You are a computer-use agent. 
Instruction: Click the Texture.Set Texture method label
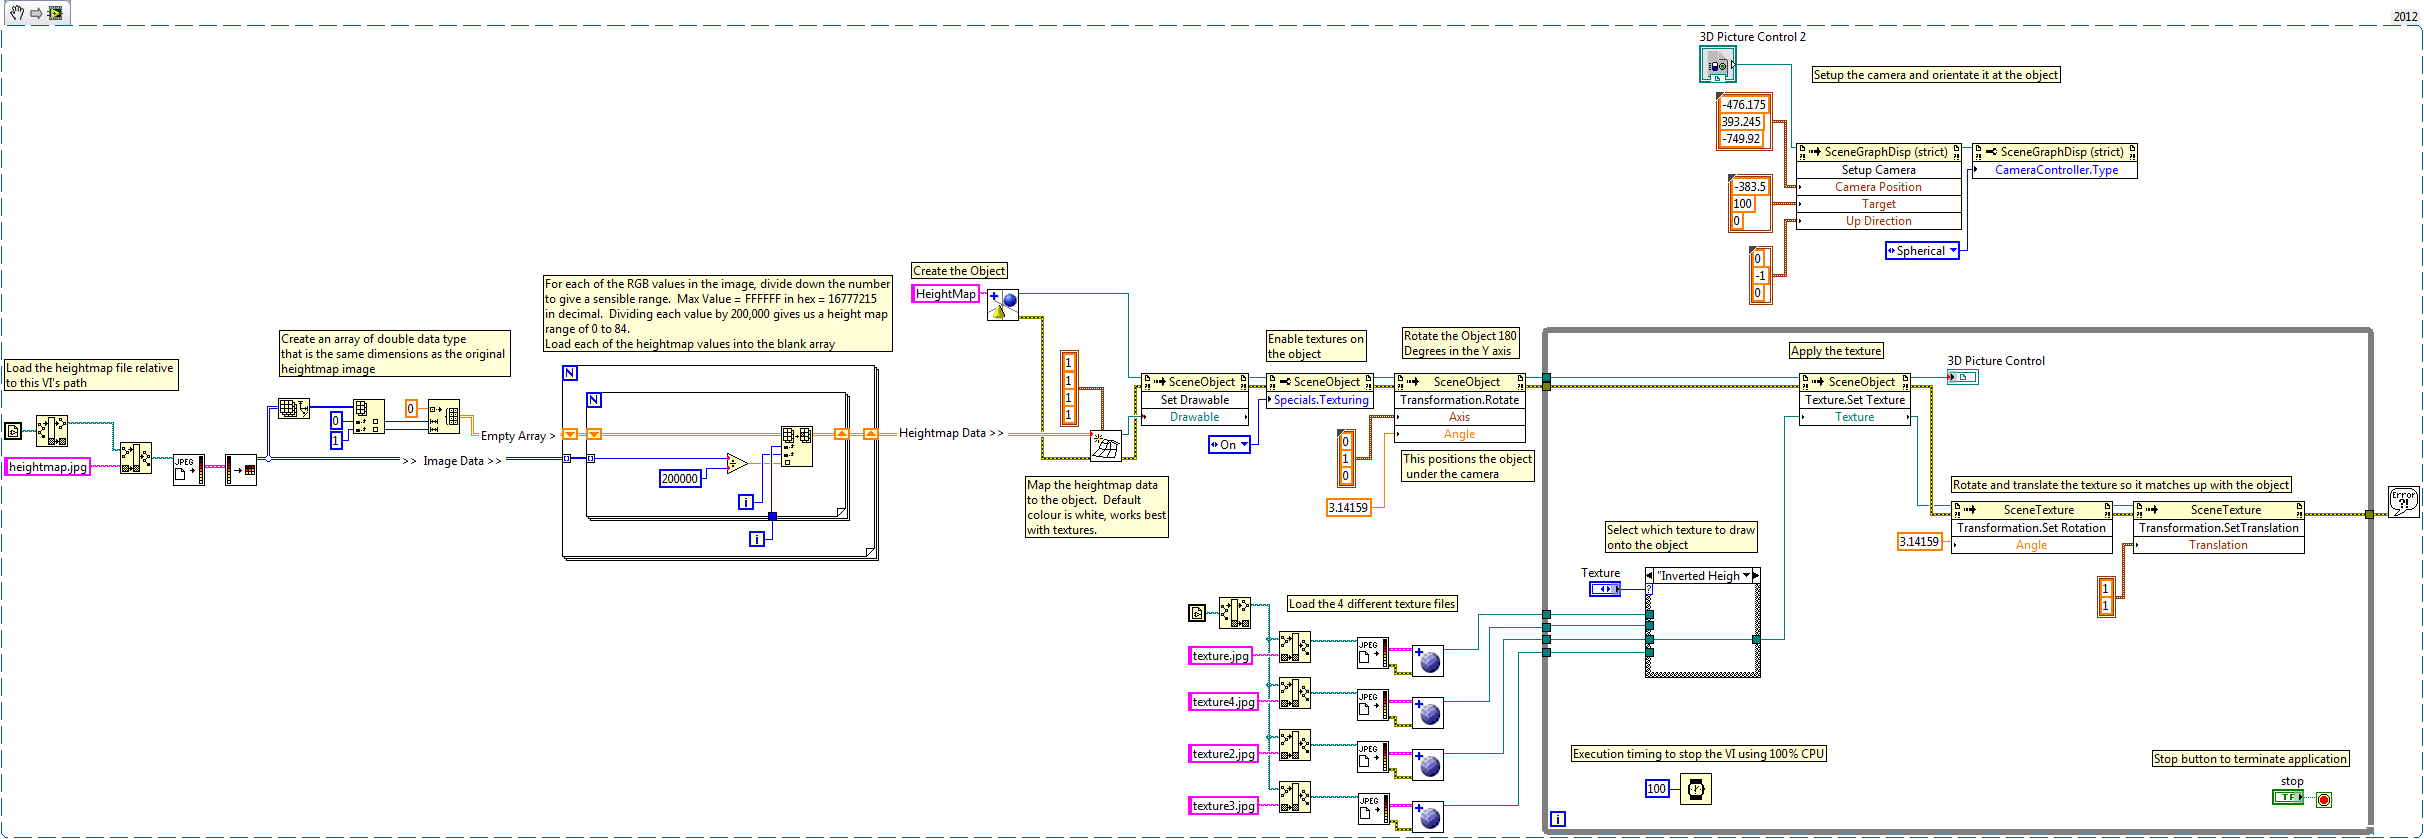[x=1855, y=400]
